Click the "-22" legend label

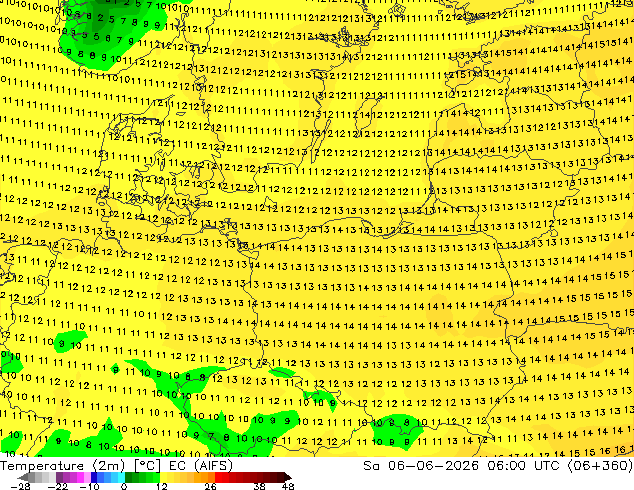[x=57, y=486]
